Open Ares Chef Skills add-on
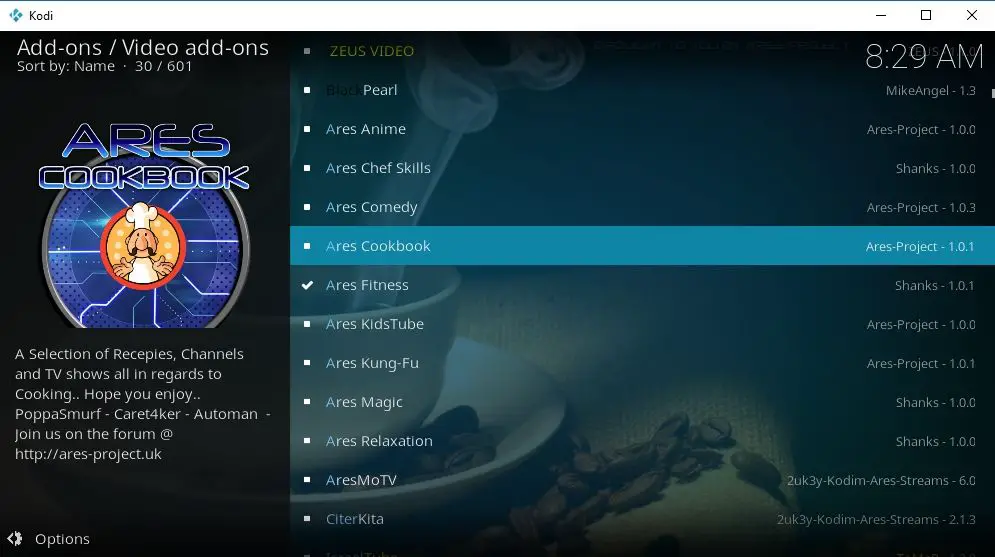The width and height of the screenshot is (995, 557). point(642,168)
